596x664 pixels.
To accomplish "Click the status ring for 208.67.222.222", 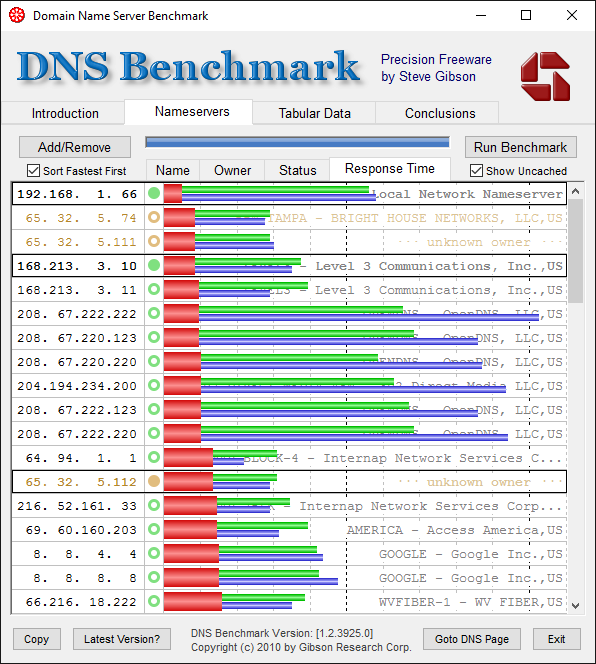I will pos(154,313).
